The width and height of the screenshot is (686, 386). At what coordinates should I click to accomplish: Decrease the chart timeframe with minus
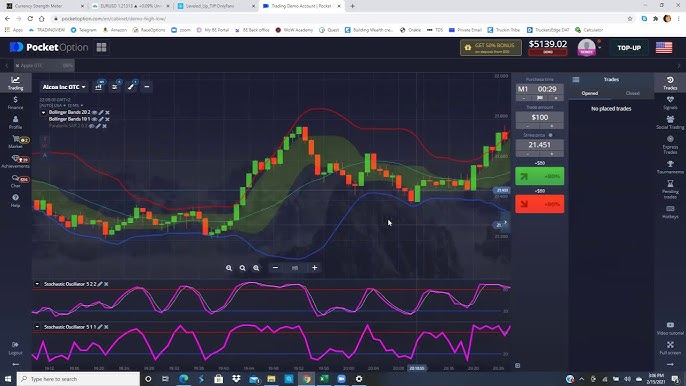pyautogui.click(x=275, y=267)
